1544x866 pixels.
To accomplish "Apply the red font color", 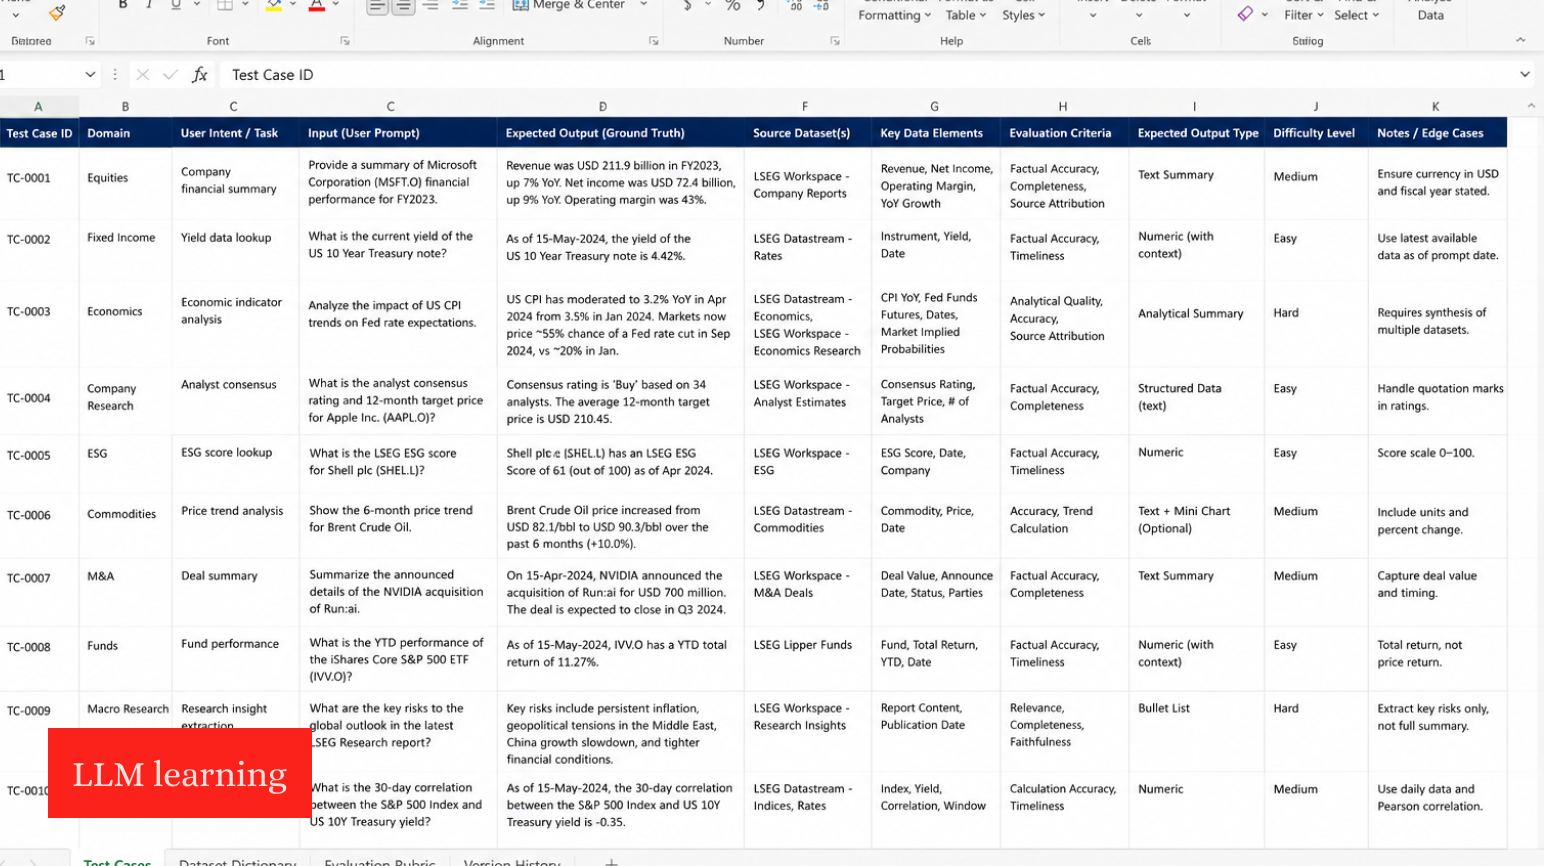I will click(317, 5).
